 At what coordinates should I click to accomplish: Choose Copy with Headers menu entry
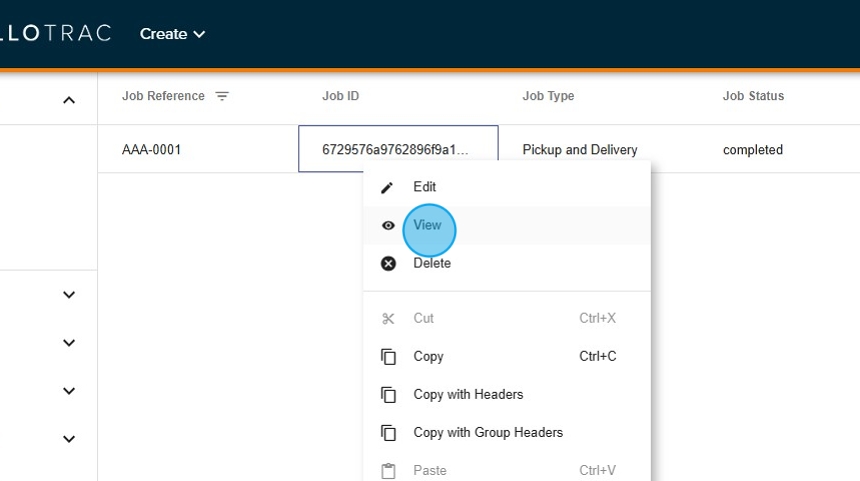tap(468, 395)
